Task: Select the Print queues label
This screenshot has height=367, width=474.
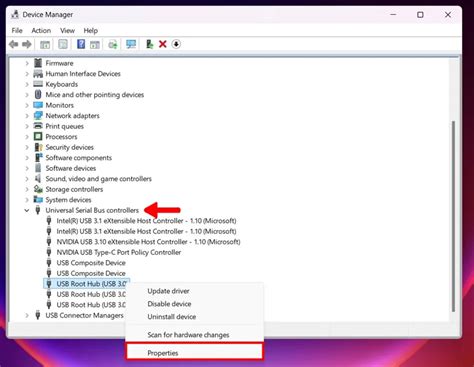Action: pyautogui.click(x=65, y=126)
